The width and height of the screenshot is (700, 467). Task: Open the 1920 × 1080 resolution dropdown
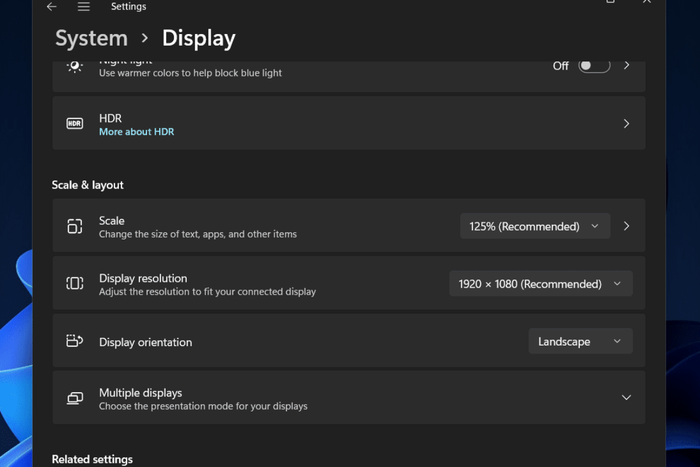541,284
